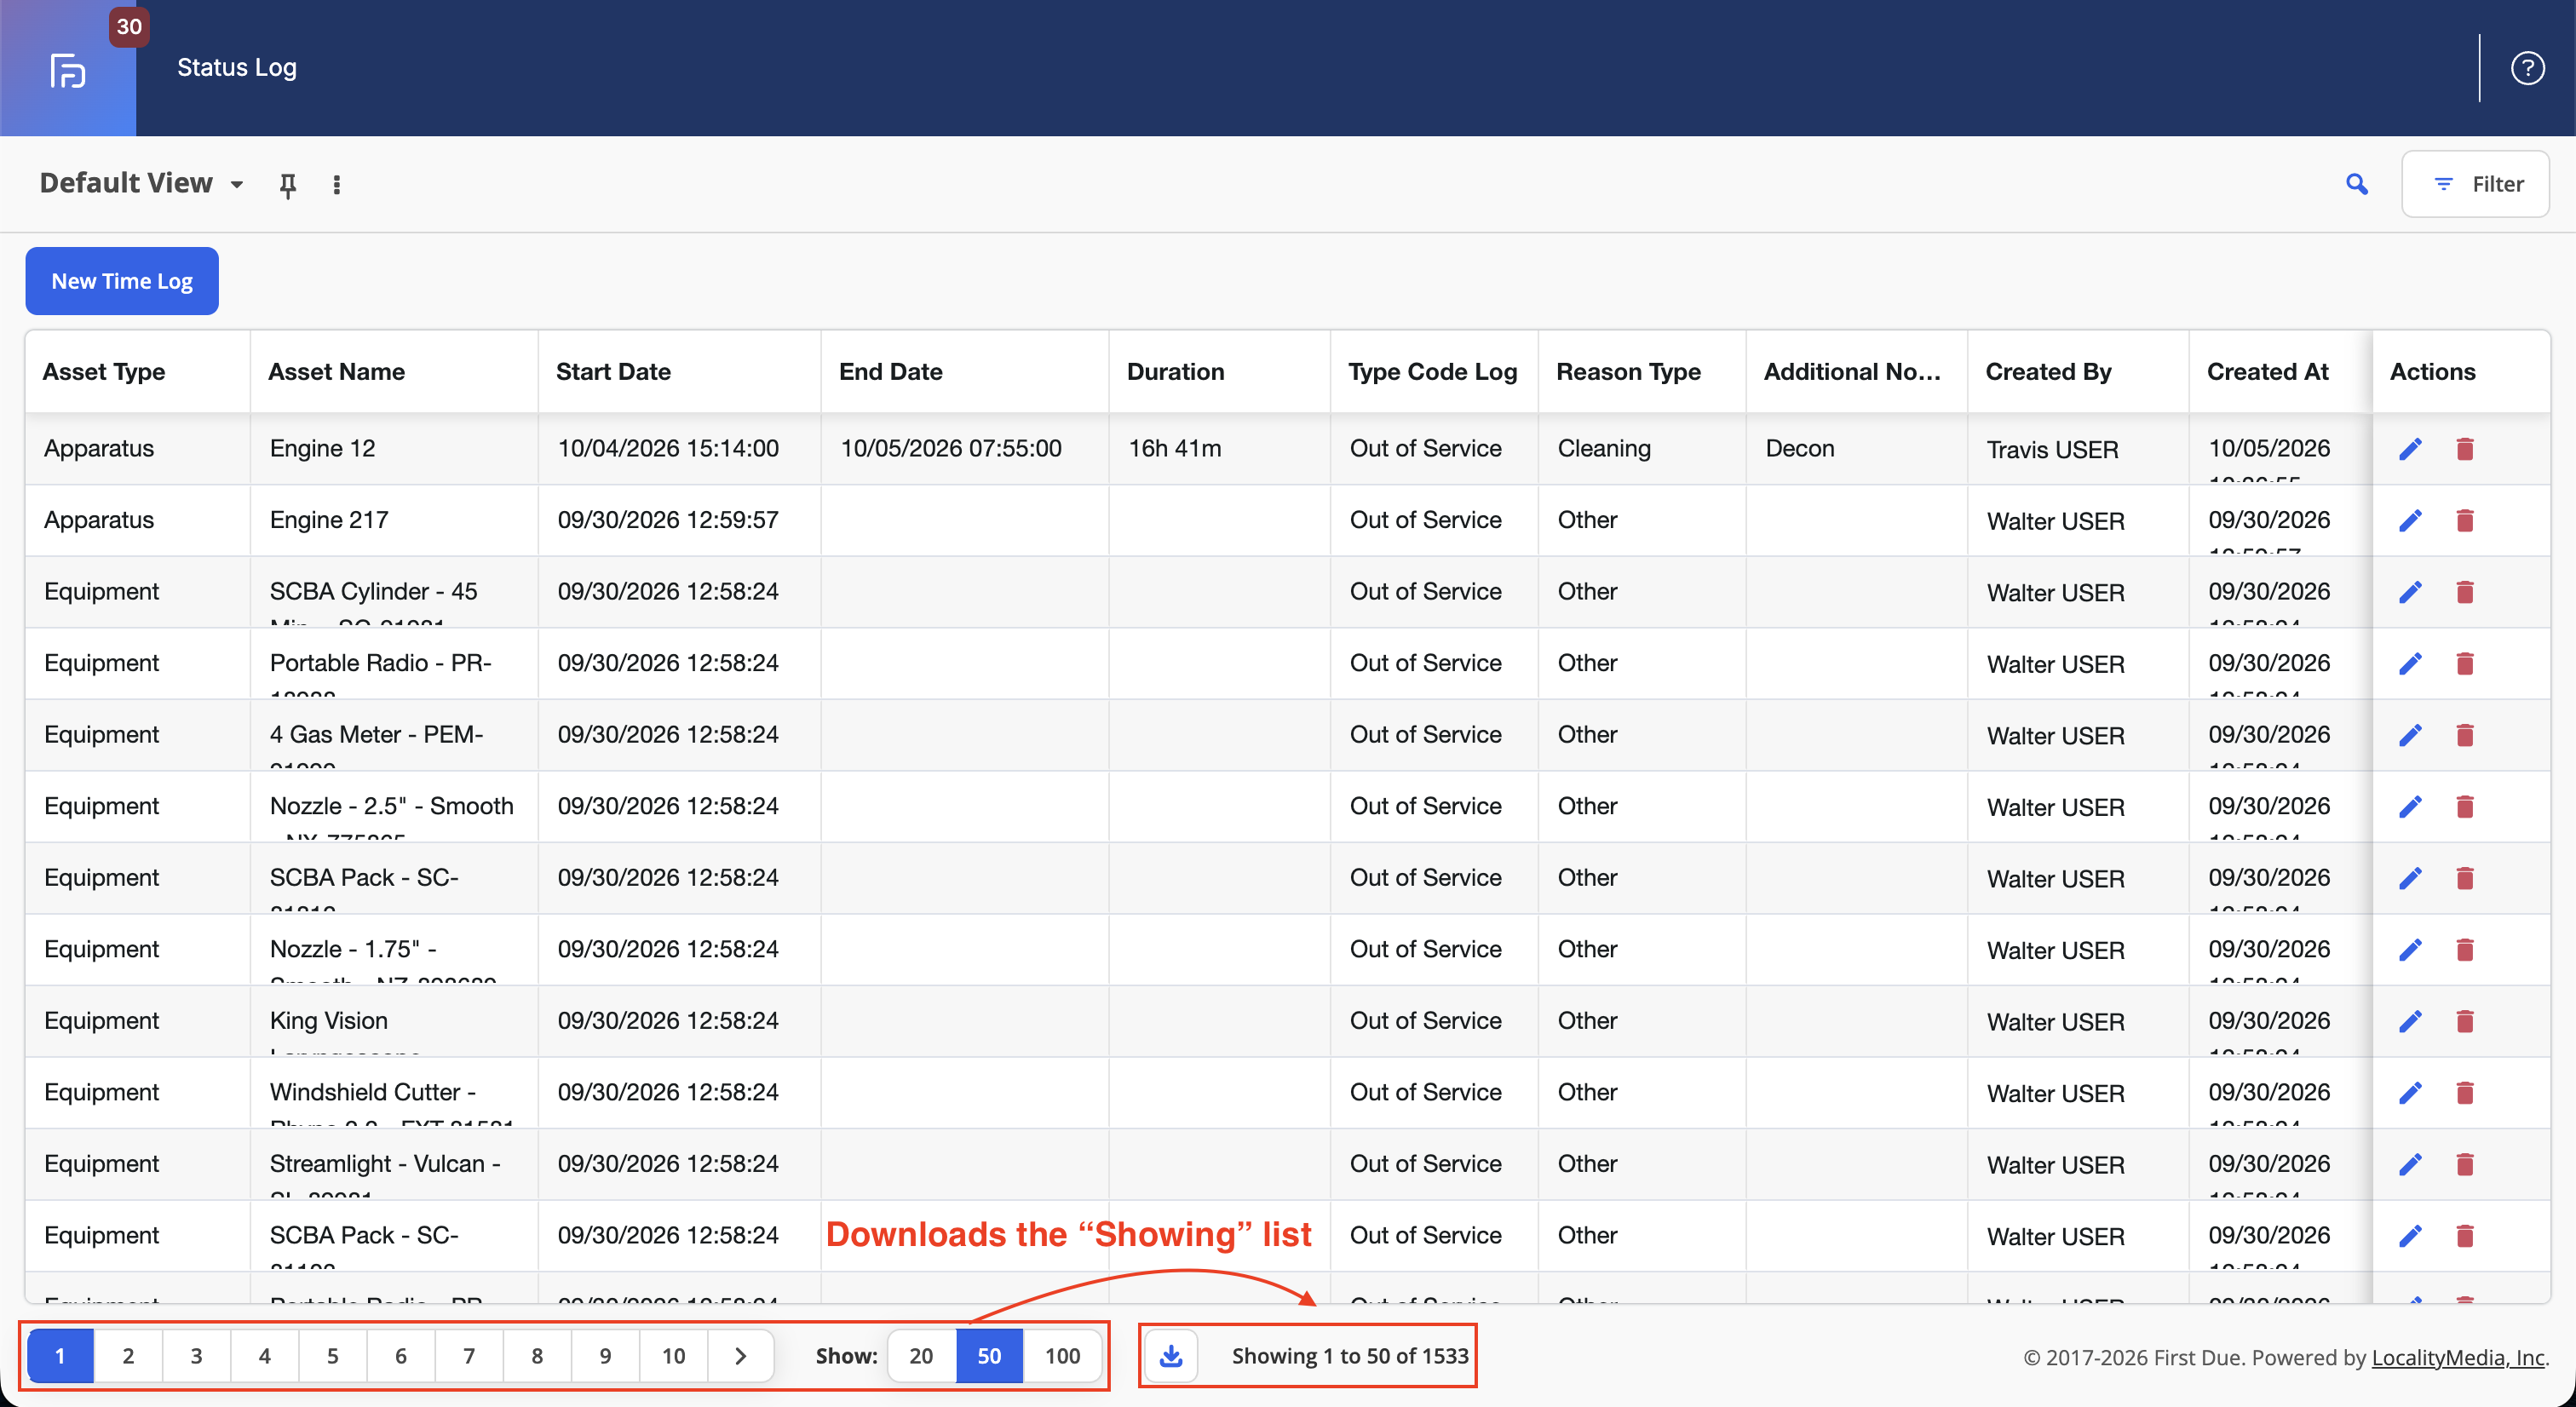Go to page 5
Viewport: 2576px width, 1407px height.
[333, 1356]
